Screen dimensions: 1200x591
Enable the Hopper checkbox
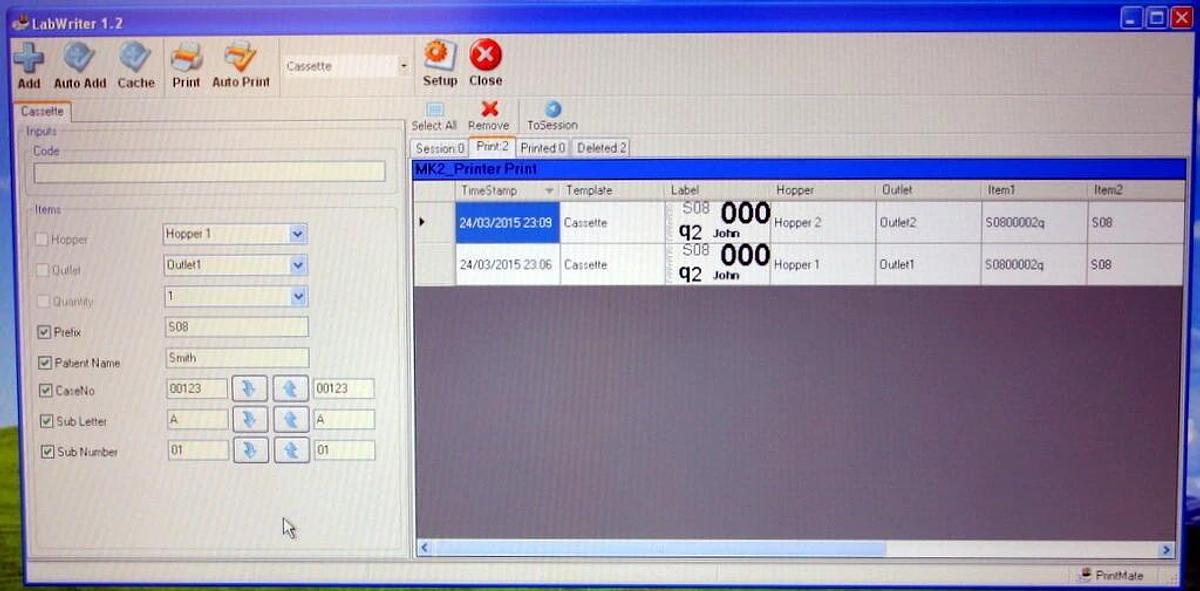pos(41,239)
